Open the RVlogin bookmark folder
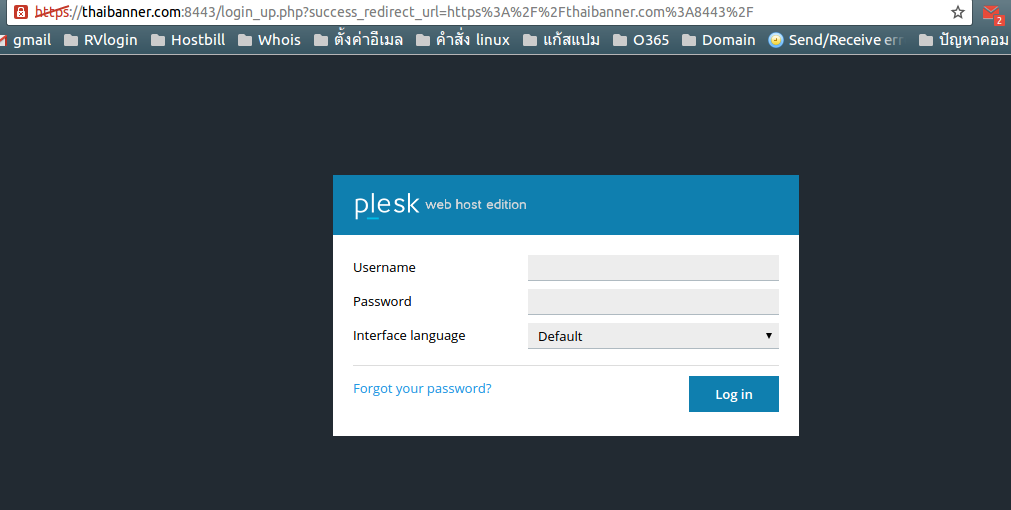The height and width of the screenshot is (510, 1011). 100,40
